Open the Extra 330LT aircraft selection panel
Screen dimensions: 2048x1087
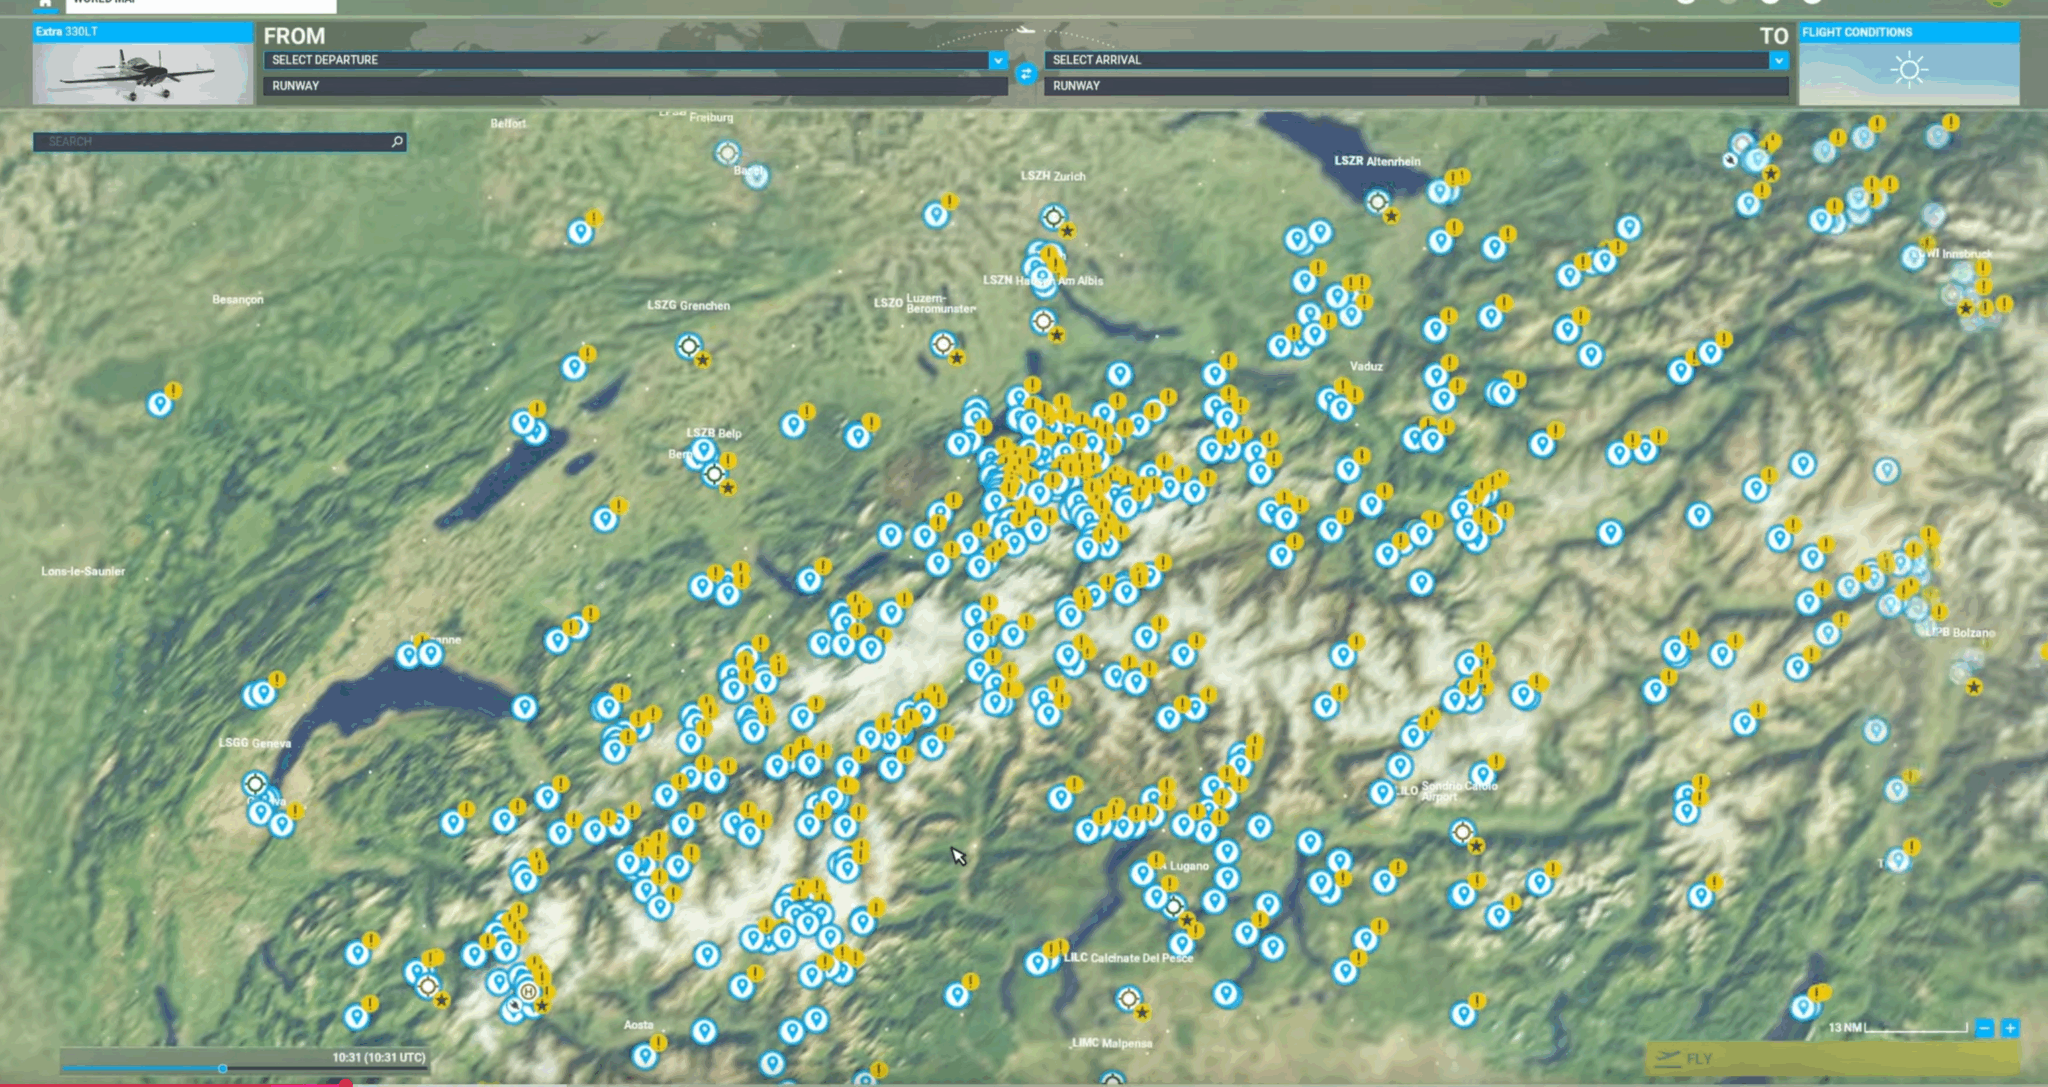142,65
